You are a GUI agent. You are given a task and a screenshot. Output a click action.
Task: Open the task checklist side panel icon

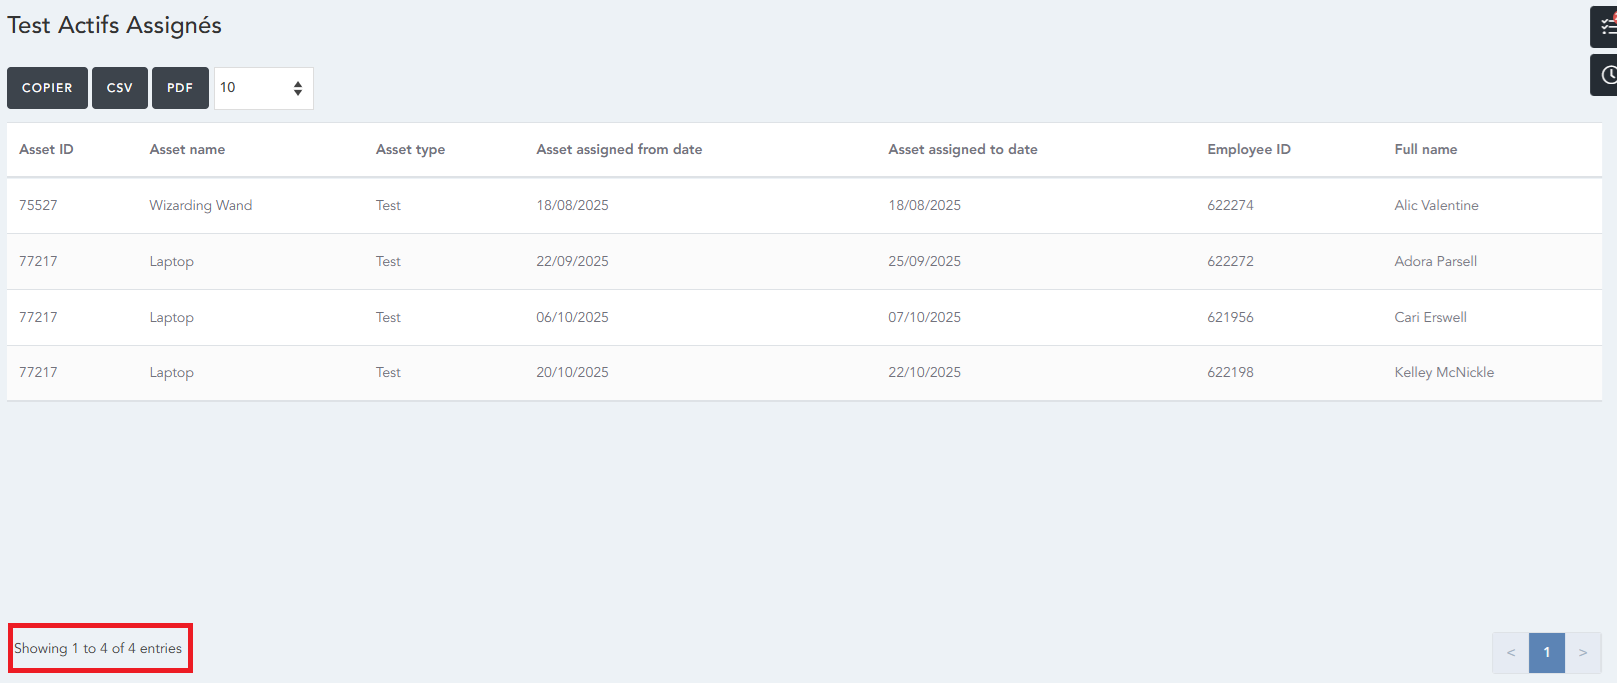[1605, 27]
